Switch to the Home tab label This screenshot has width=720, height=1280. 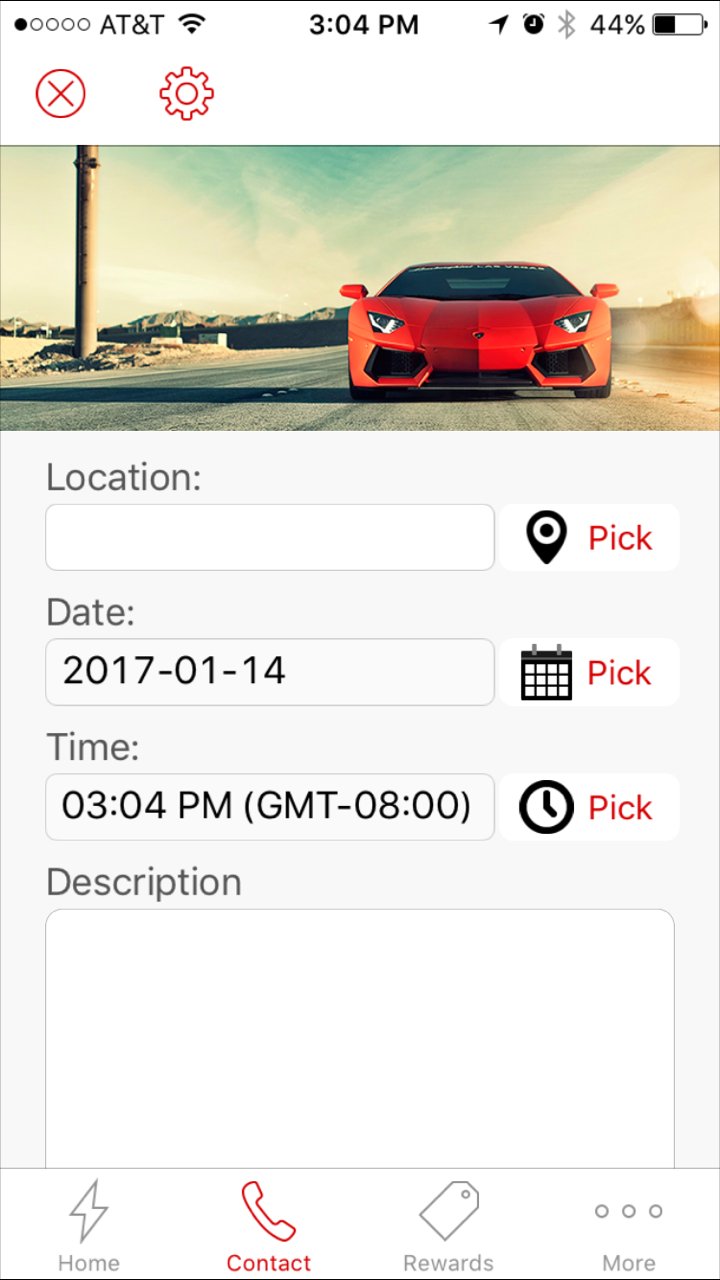coord(89,1263)
